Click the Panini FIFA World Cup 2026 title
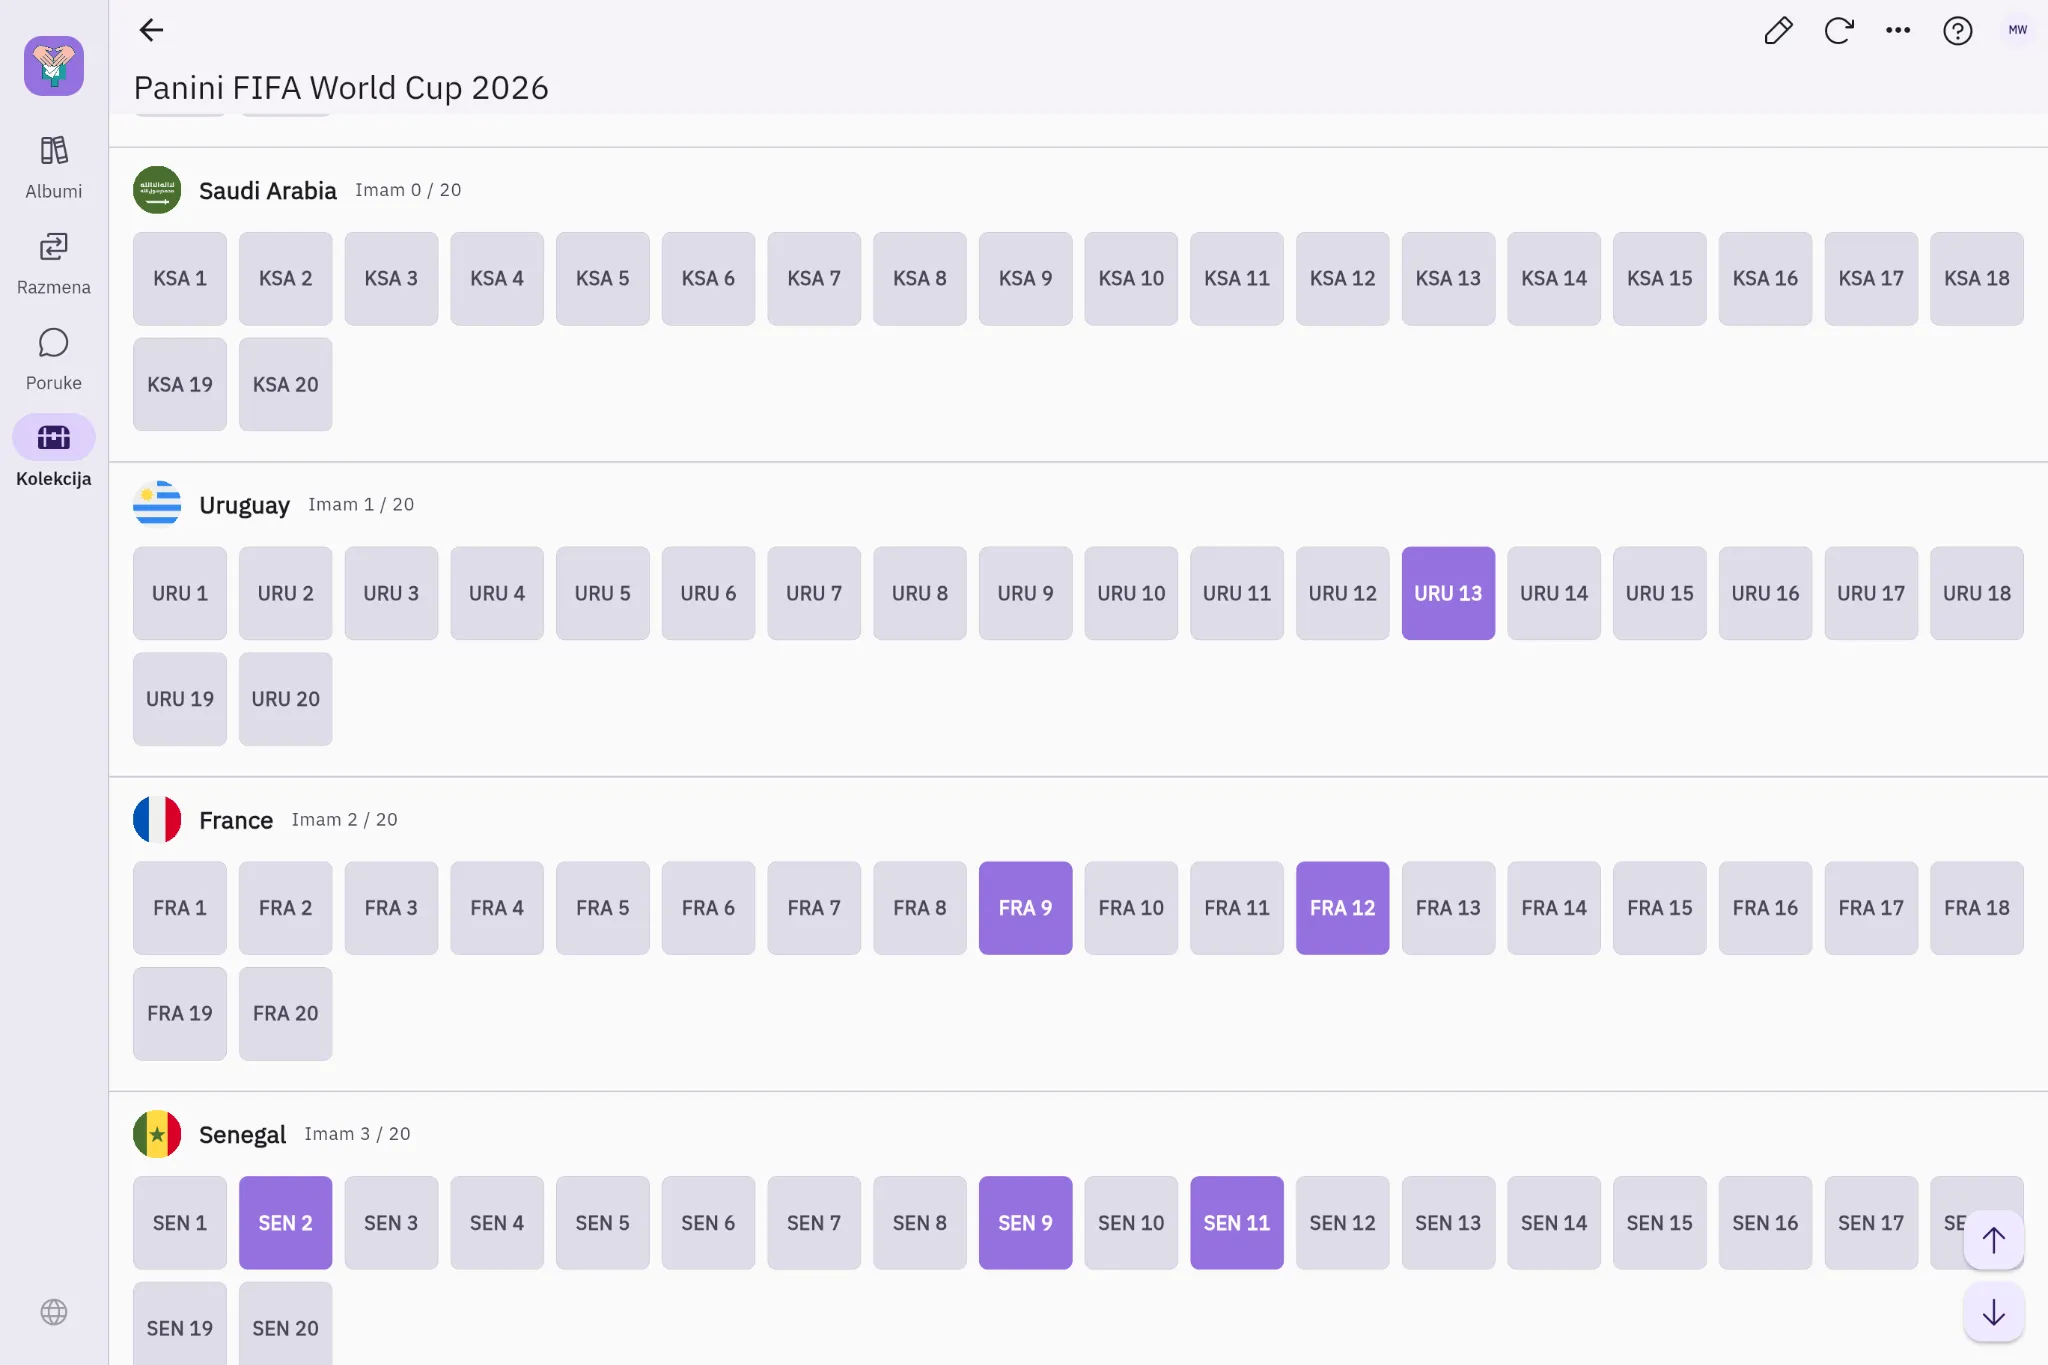2048x1365 pixels. (341, 88)
